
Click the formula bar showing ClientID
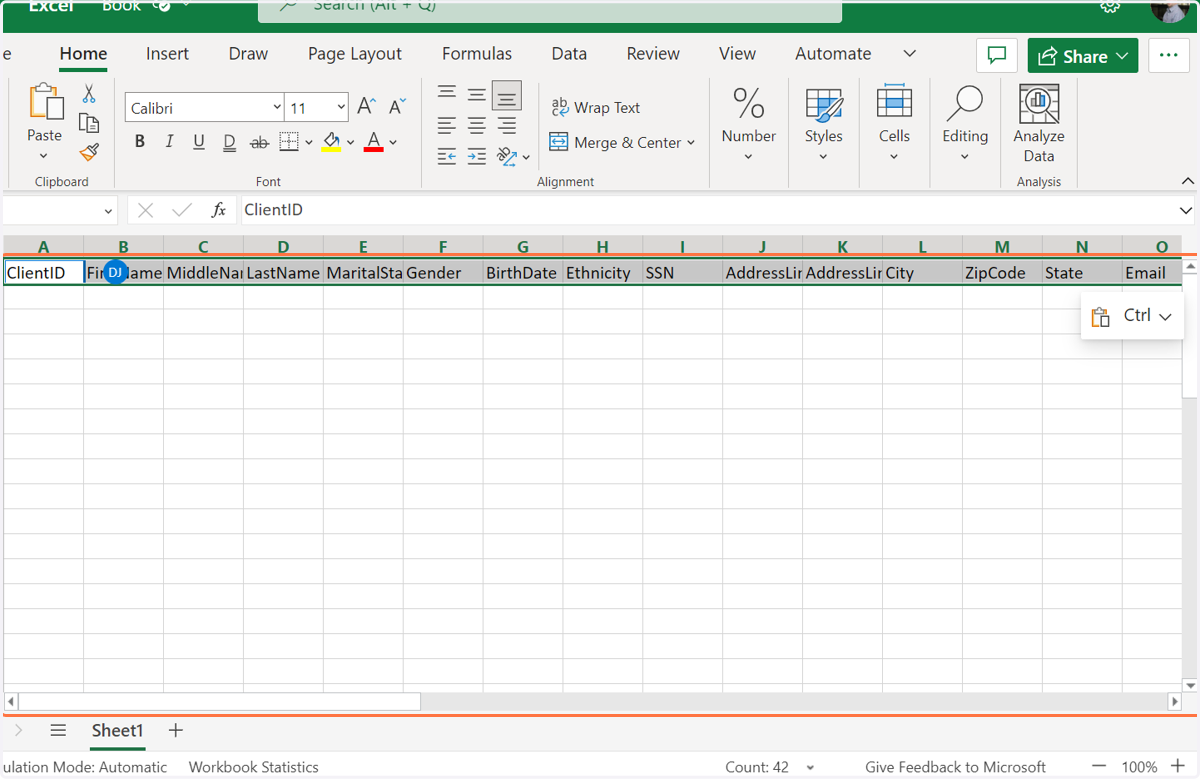[x=706, y=210]
